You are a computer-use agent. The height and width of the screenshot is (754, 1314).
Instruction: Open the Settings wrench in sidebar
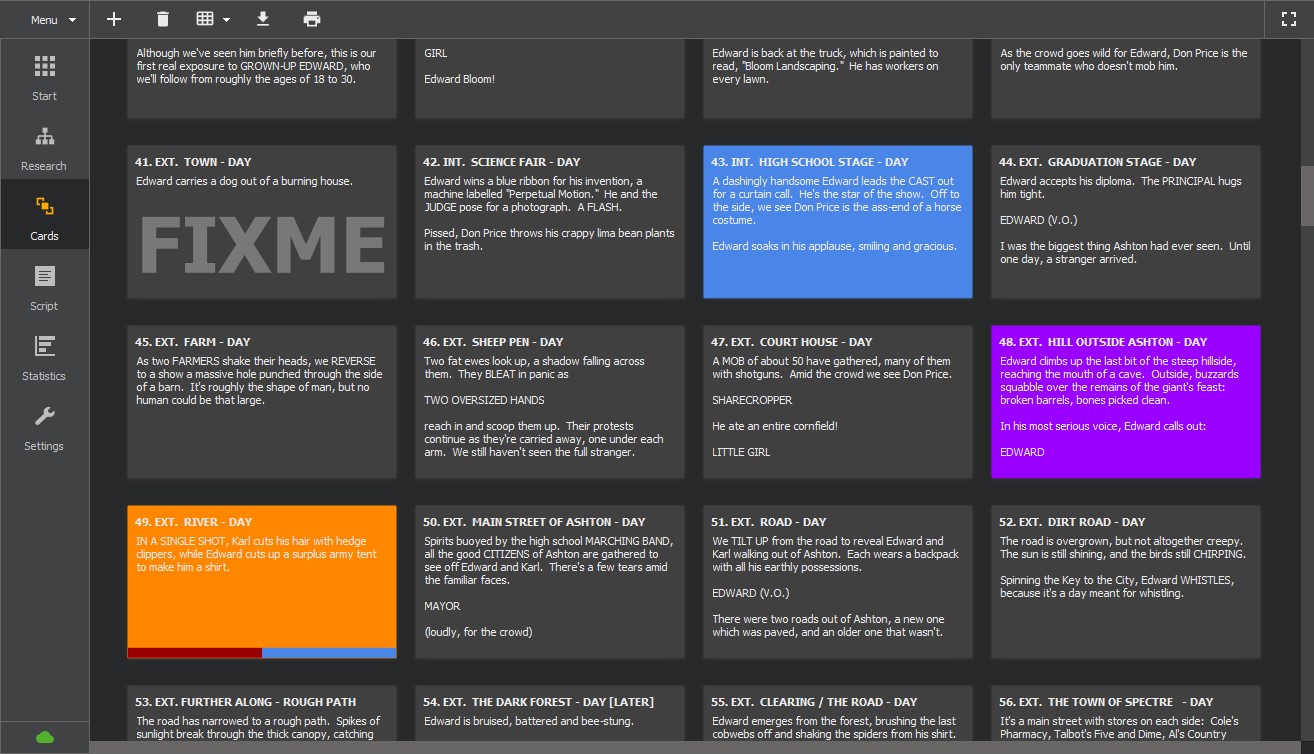pos(44,427)
